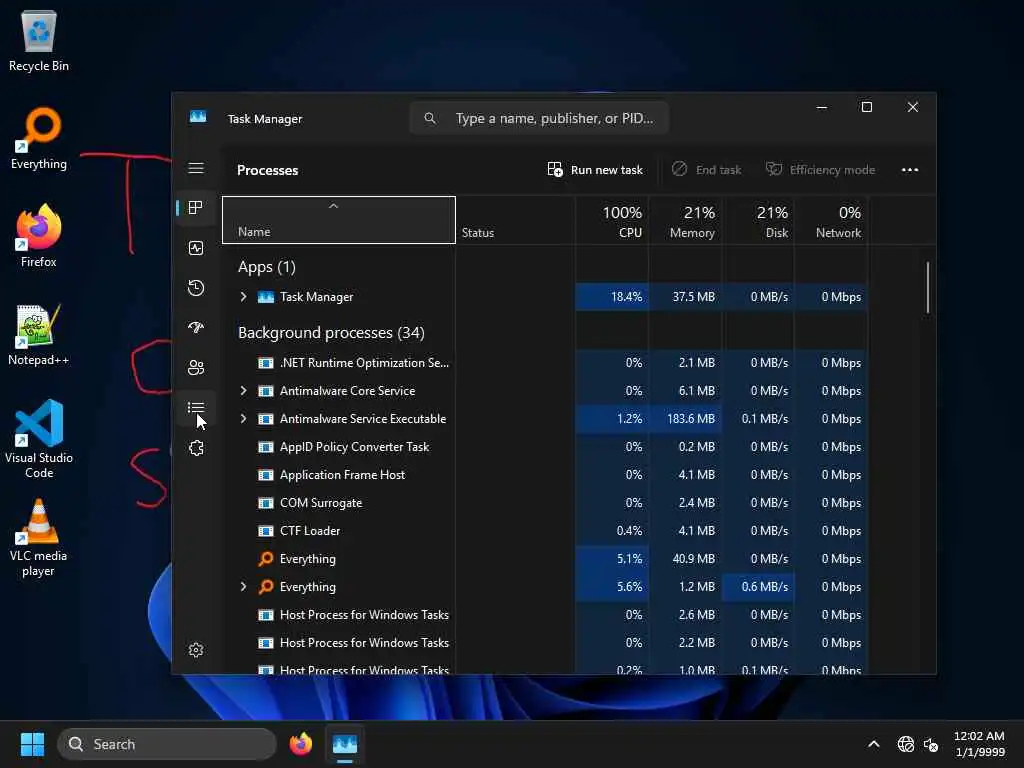This screenshot has height=768, width=1024.
Task: Sort by the Status column header
Action: pos(515,221)
